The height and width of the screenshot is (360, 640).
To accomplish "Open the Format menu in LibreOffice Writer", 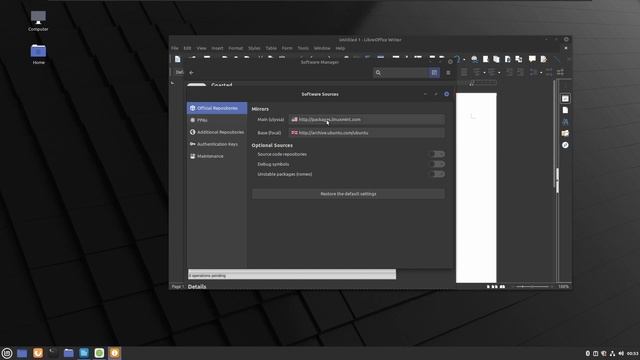I will pos(236,48).
